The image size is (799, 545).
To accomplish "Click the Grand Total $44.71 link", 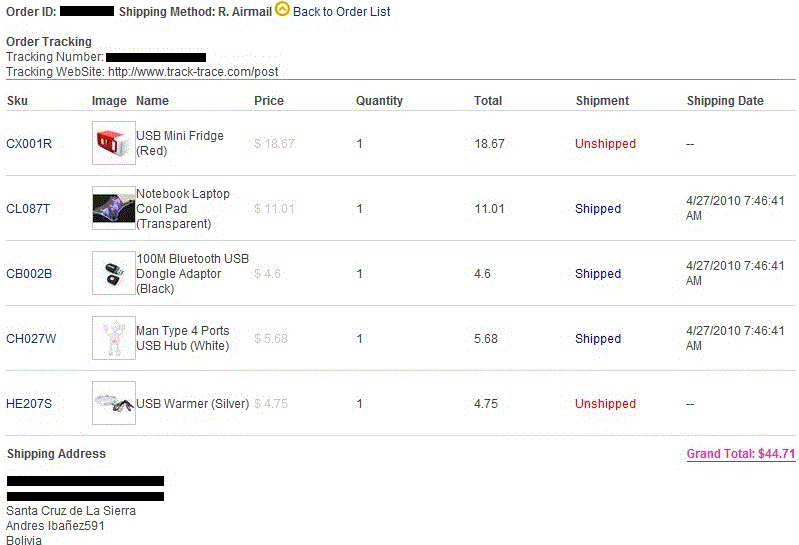I will point(741,454).
